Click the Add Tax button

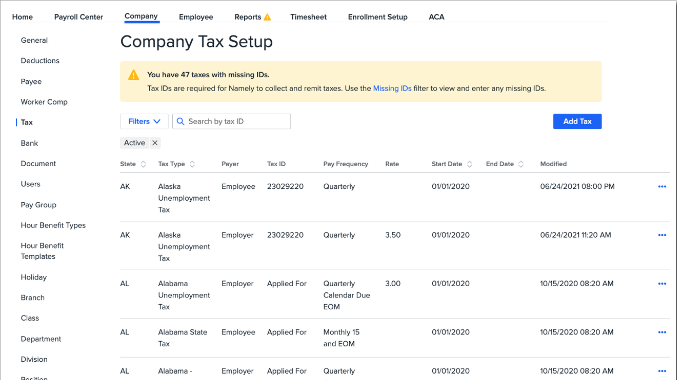tap(577, 121)
